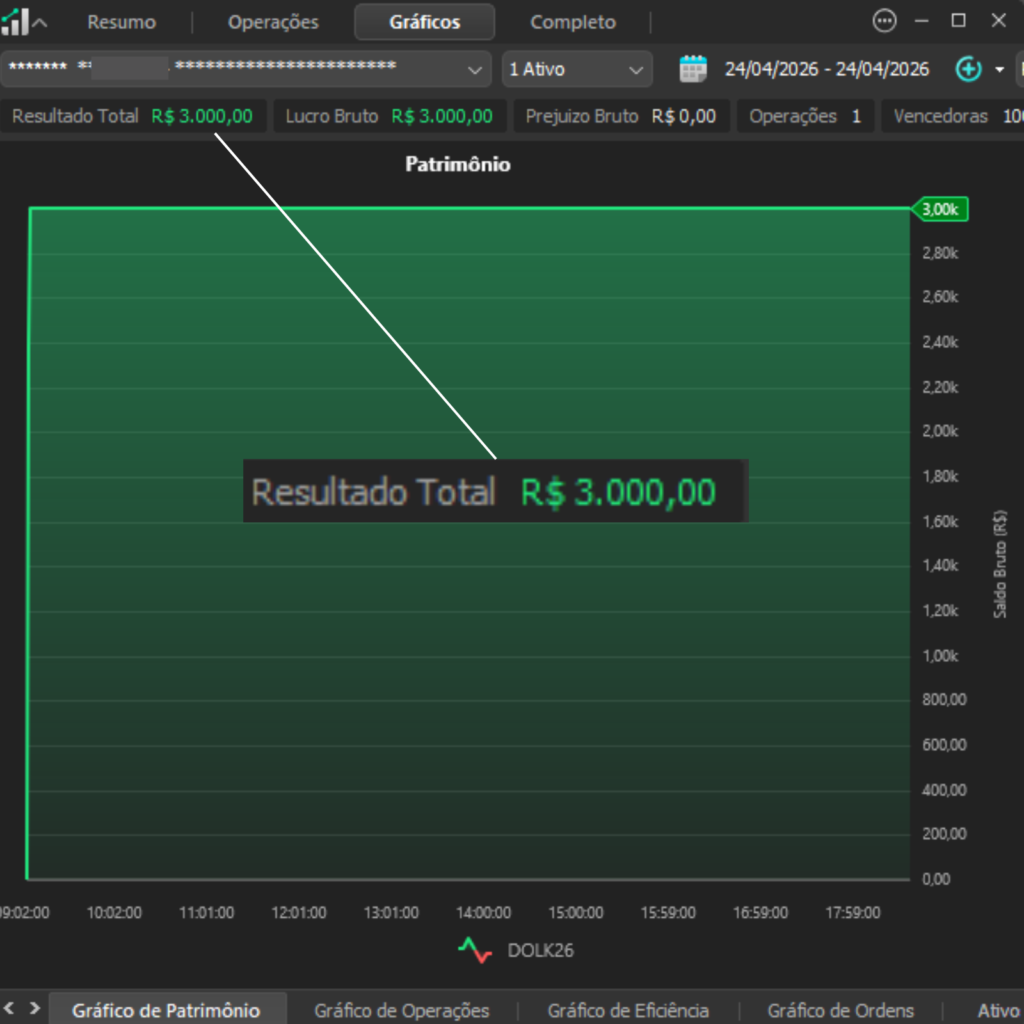Open the Gráfico de Ordens tab

click(x=840, y=1010)
